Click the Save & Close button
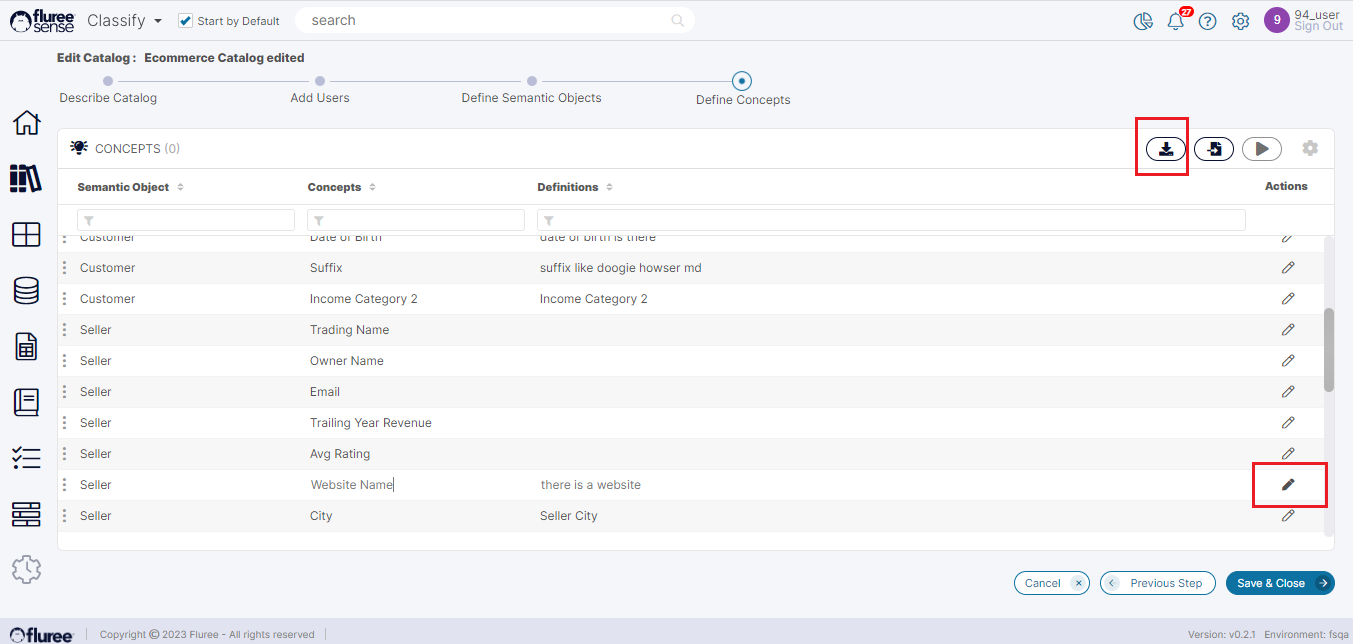 pos(1279,583)
